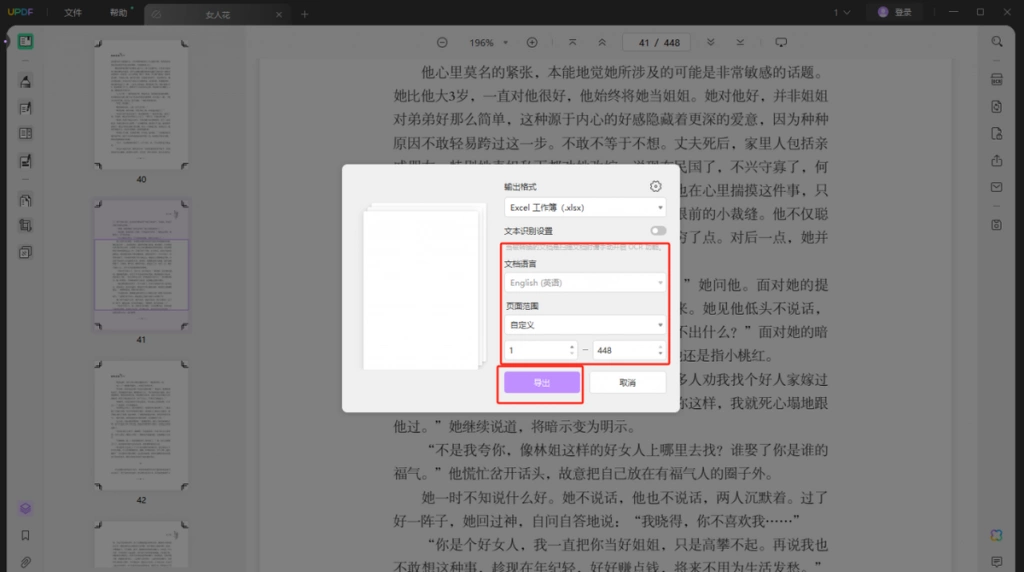Open the 帮助 menu
The width and height of the screenshot is (1024, 572).
click(118, 12)
